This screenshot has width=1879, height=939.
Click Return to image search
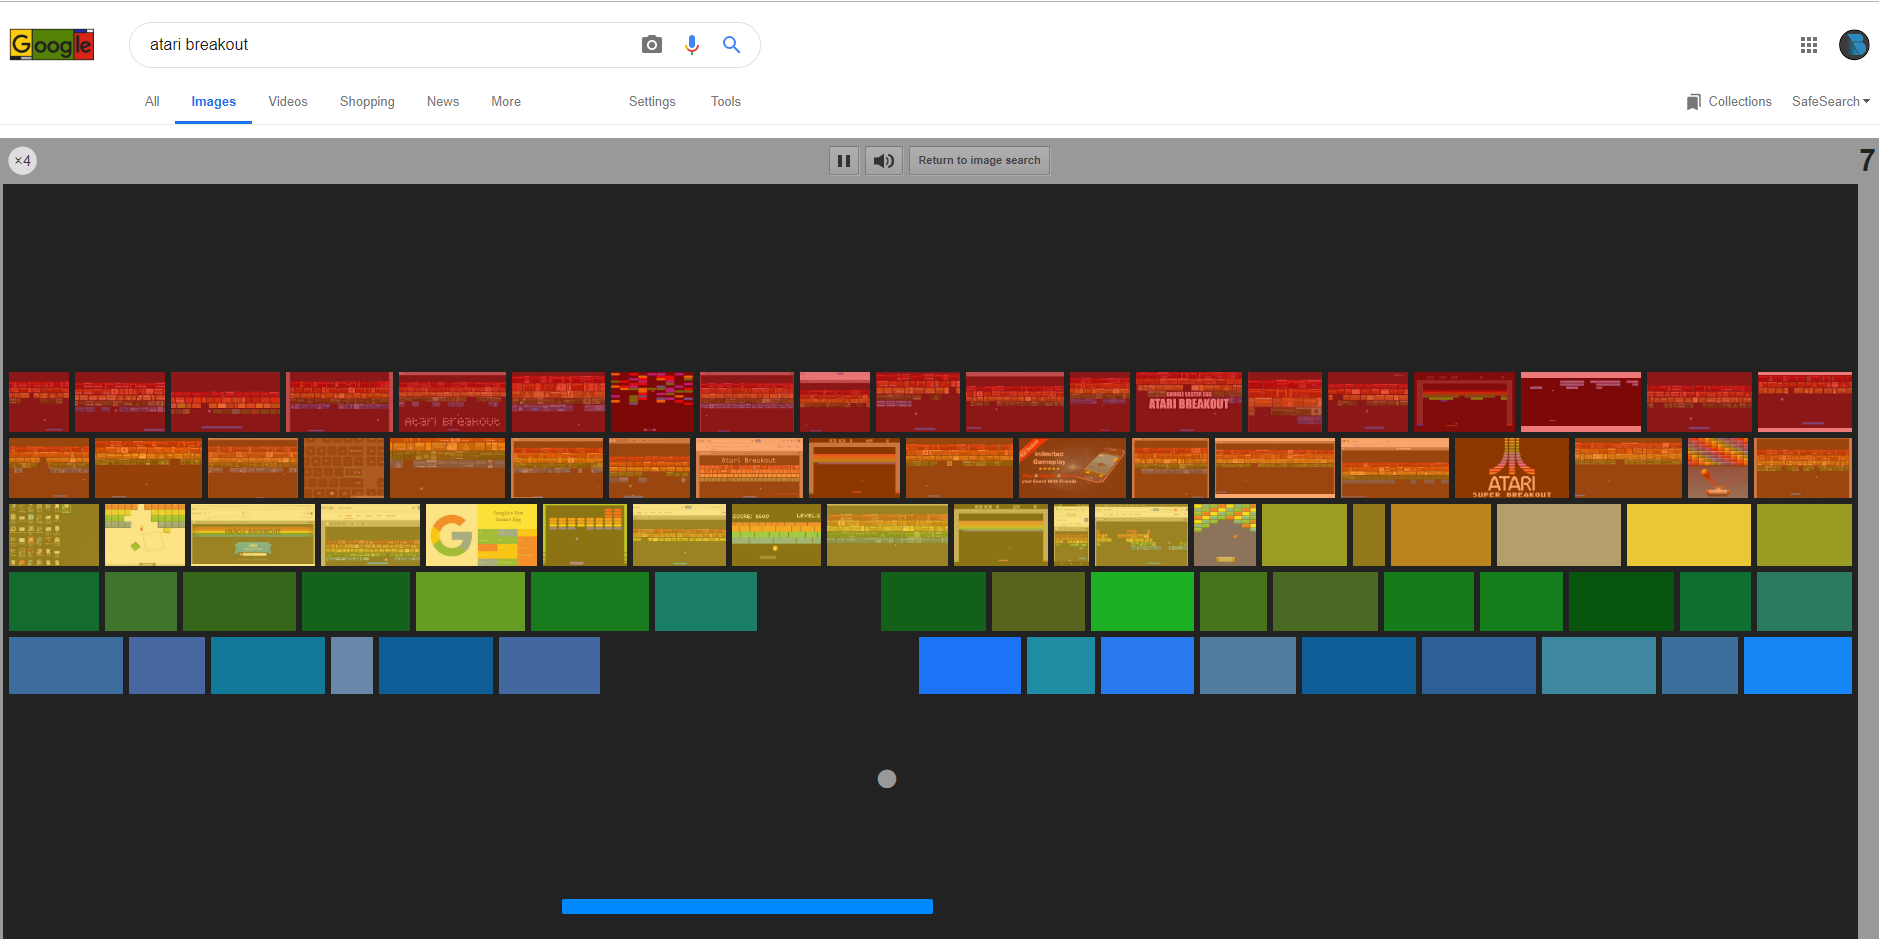click(x=979, y=160)
